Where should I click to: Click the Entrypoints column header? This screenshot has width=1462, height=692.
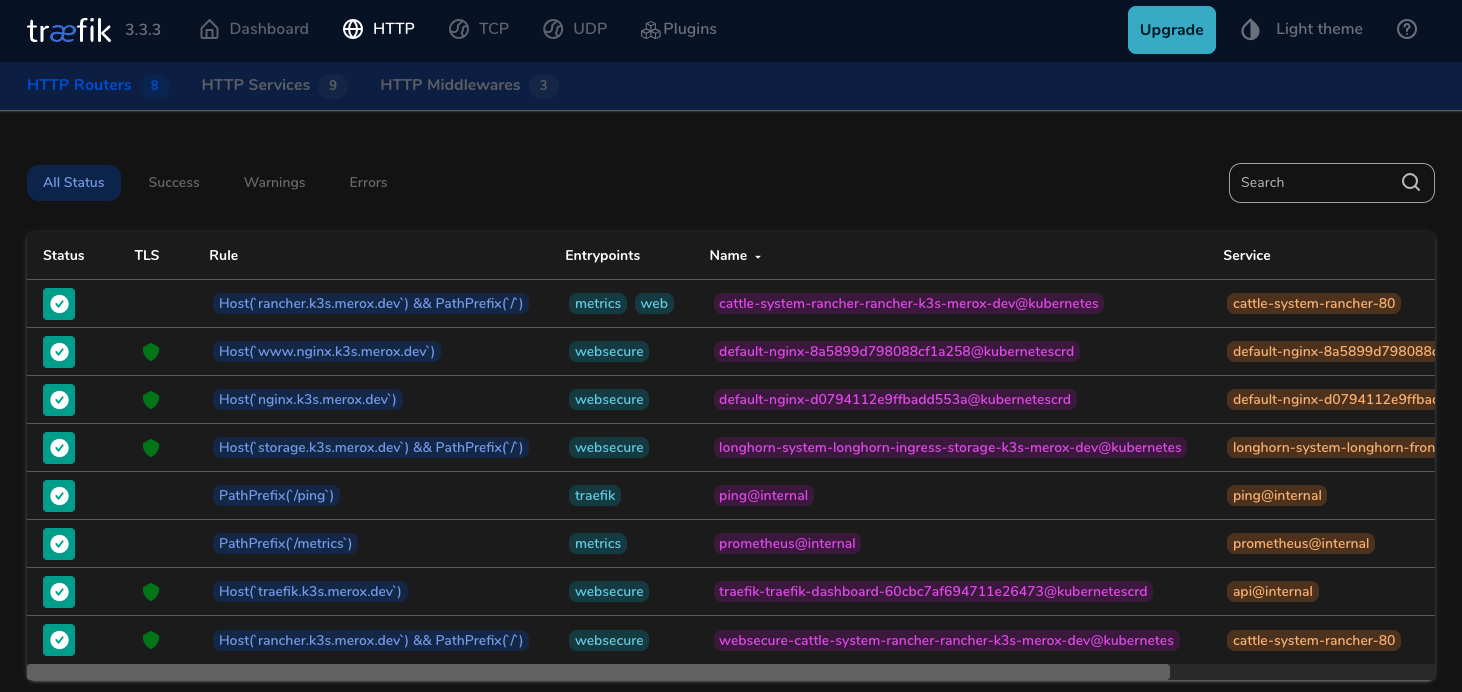602,256
